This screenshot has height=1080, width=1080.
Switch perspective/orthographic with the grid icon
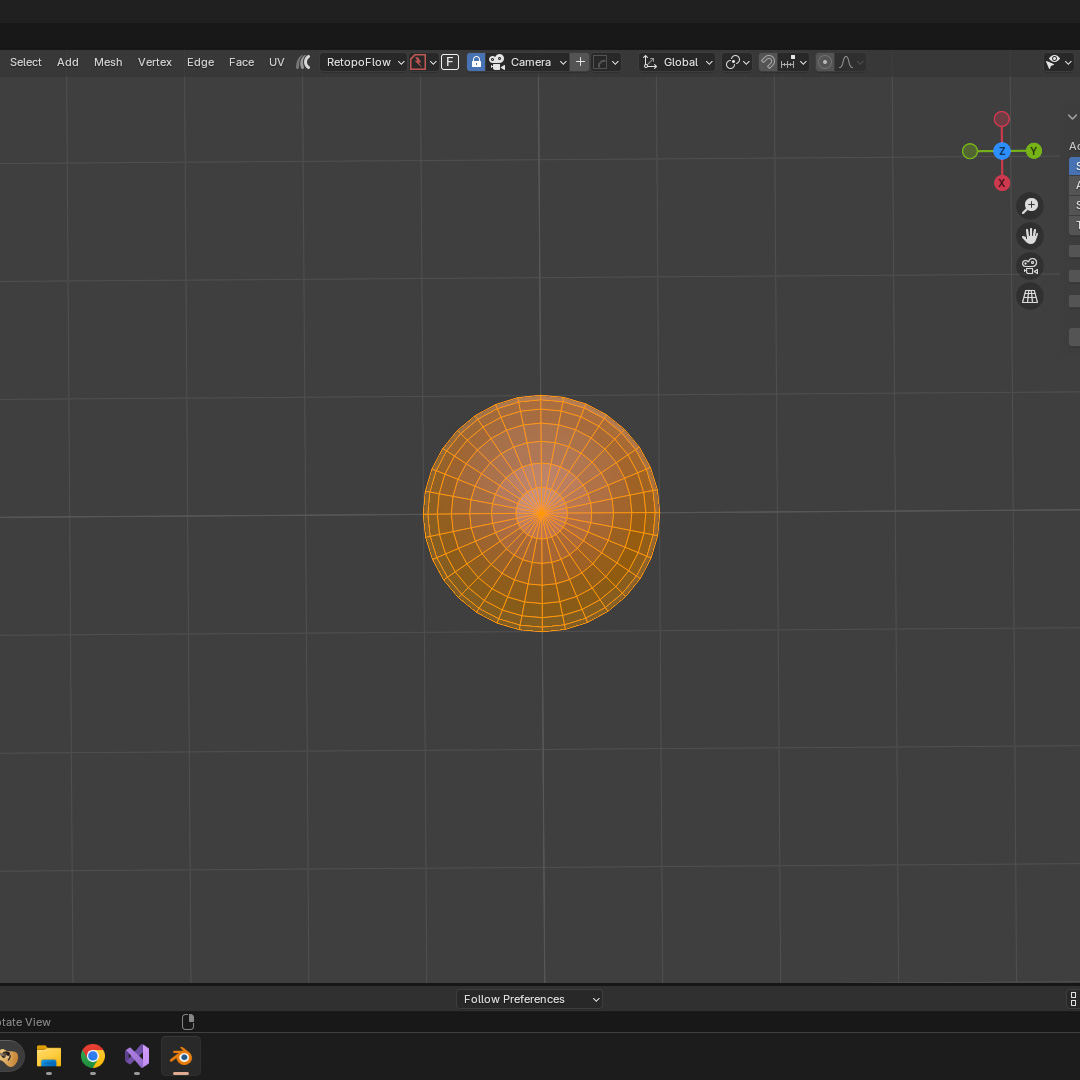click(1029, 296)
